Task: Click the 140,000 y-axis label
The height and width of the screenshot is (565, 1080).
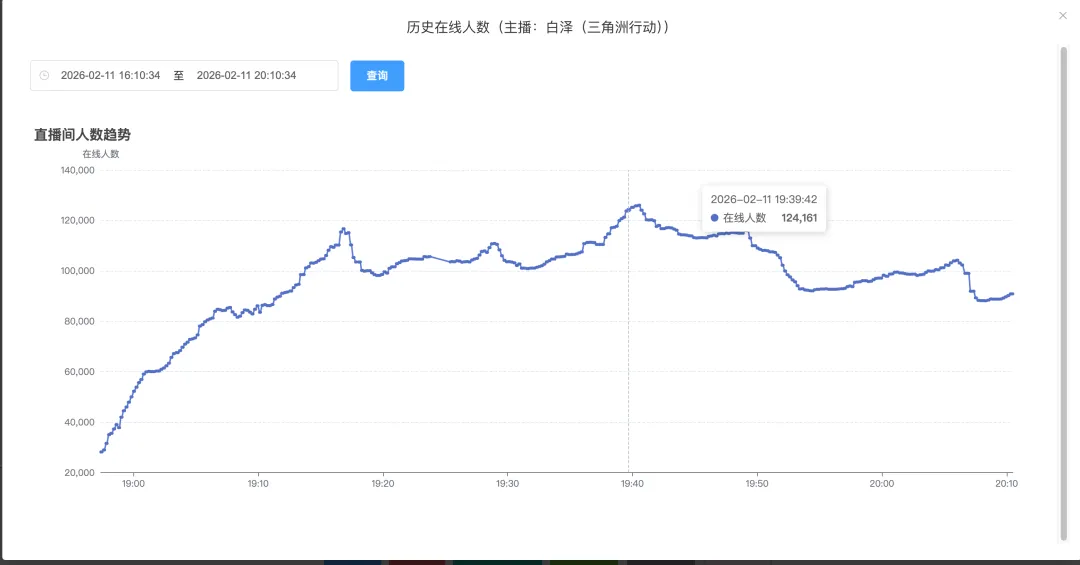Action: click(77, 170)
